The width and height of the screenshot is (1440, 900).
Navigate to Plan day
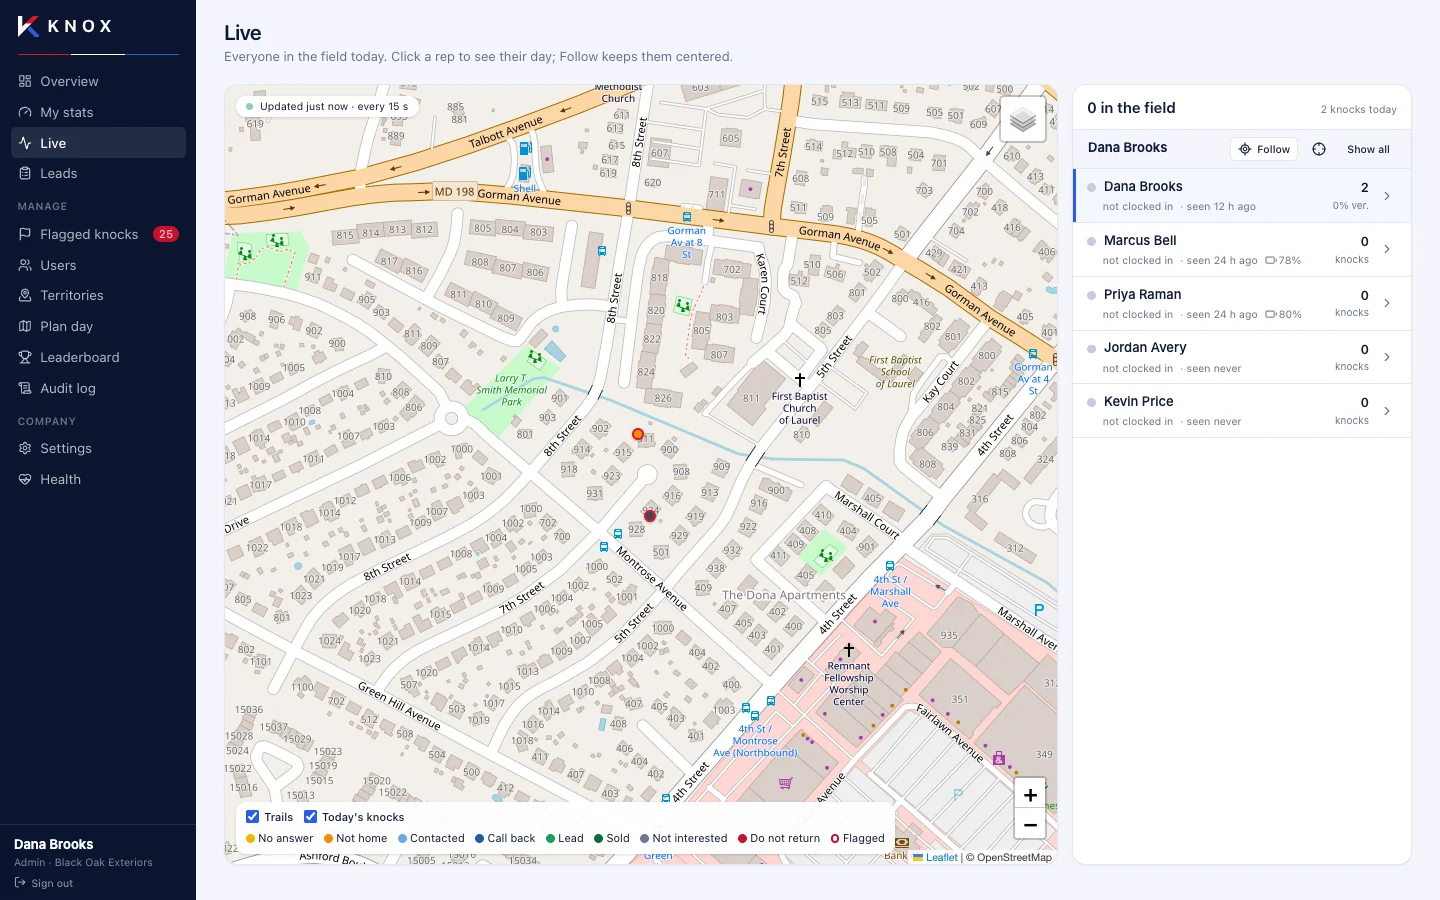click(98, 326)
